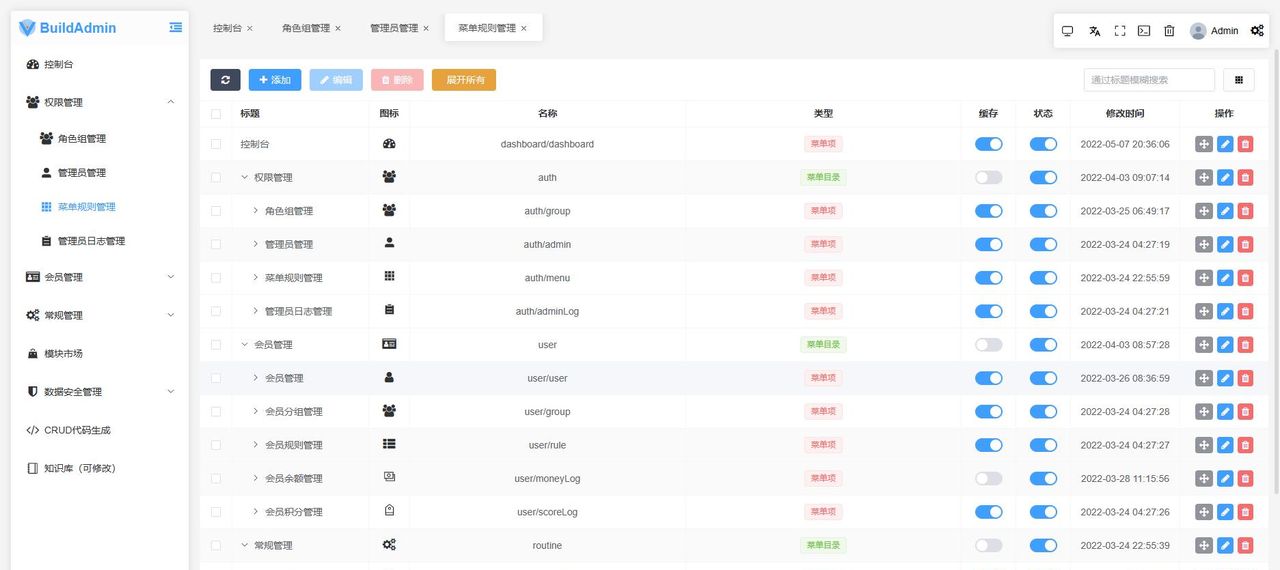Viewport: 1280px width, 570px height.
Task: Click the refresh table button
Action: (225, 80)
